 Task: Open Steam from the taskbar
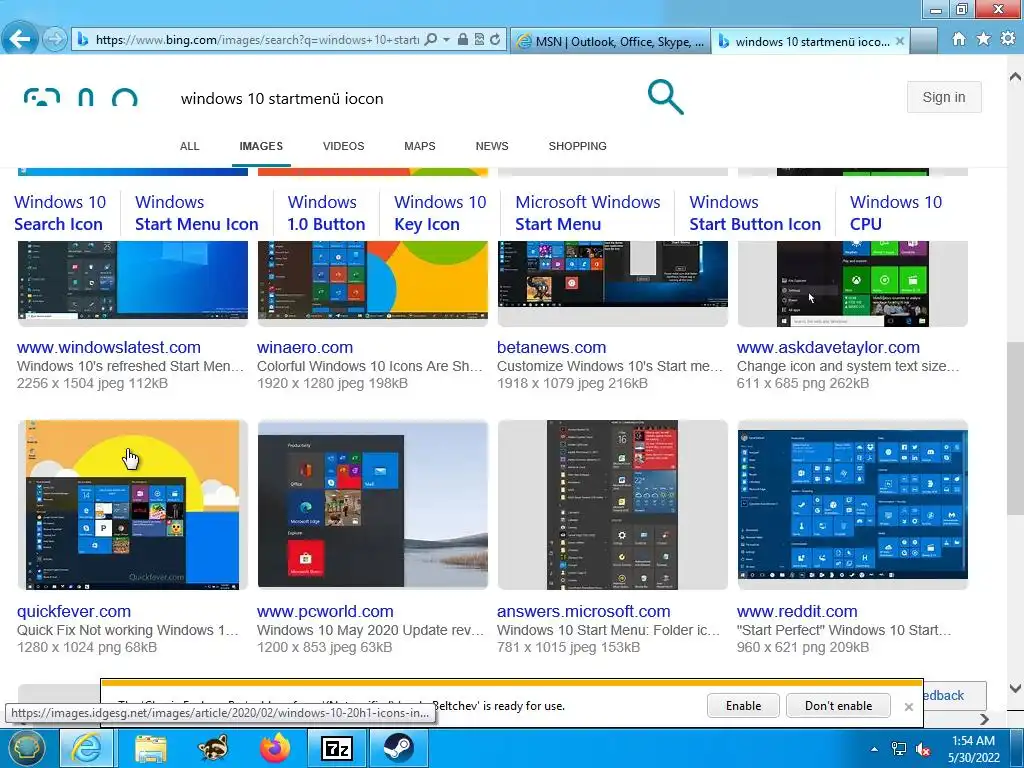tap(399, 748)
